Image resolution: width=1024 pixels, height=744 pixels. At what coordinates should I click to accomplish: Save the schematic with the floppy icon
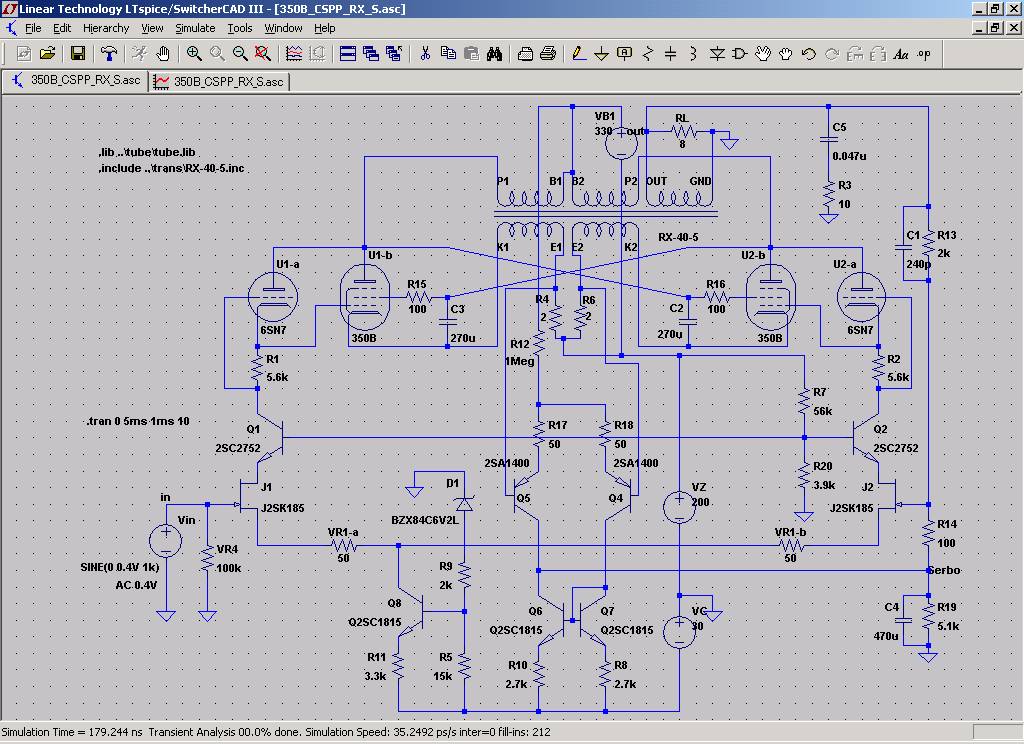coord(78,54)
